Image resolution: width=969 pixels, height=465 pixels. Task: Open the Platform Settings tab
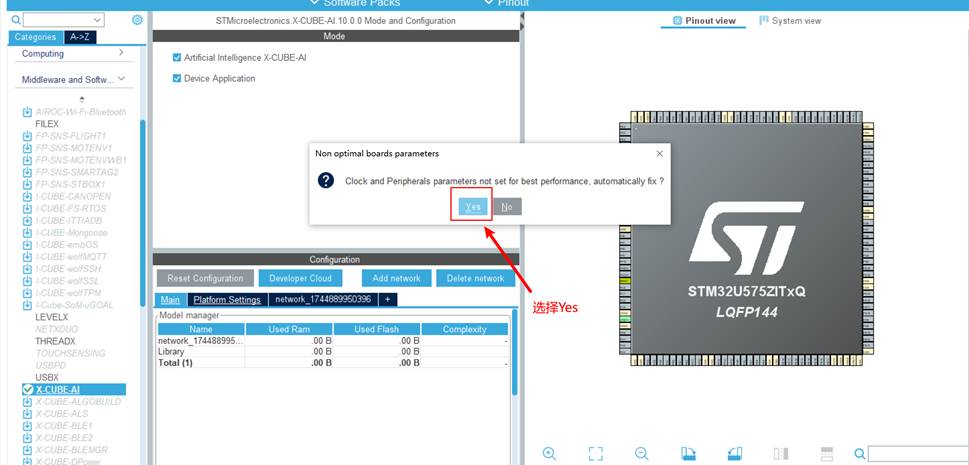(227, 299)
